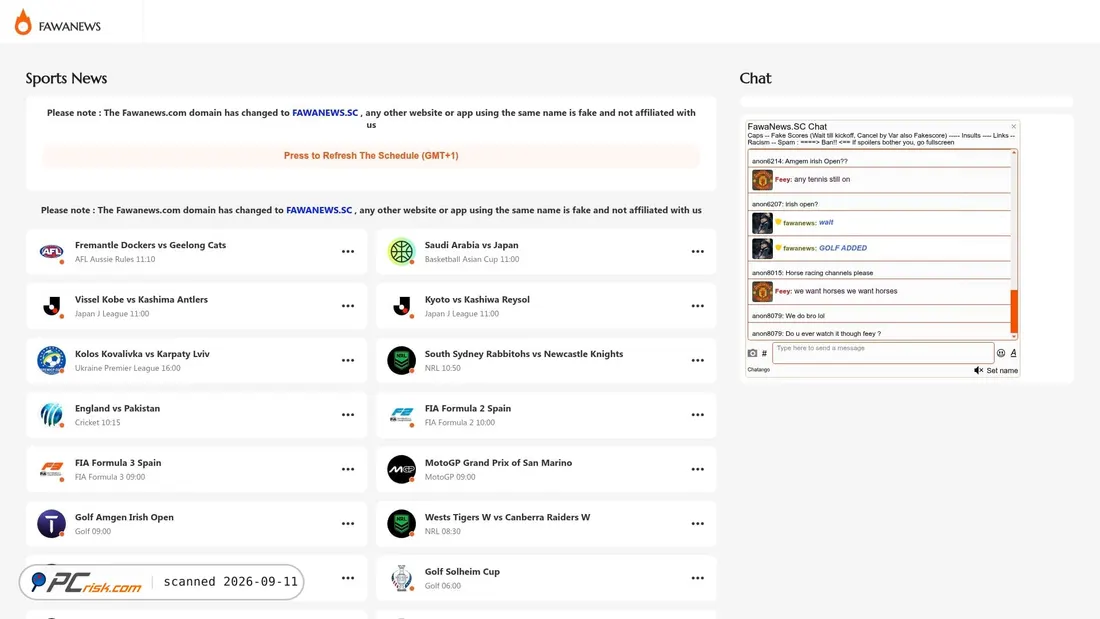
Task: Show options for England vs Pakistan cricket
Action: (348, 415)
